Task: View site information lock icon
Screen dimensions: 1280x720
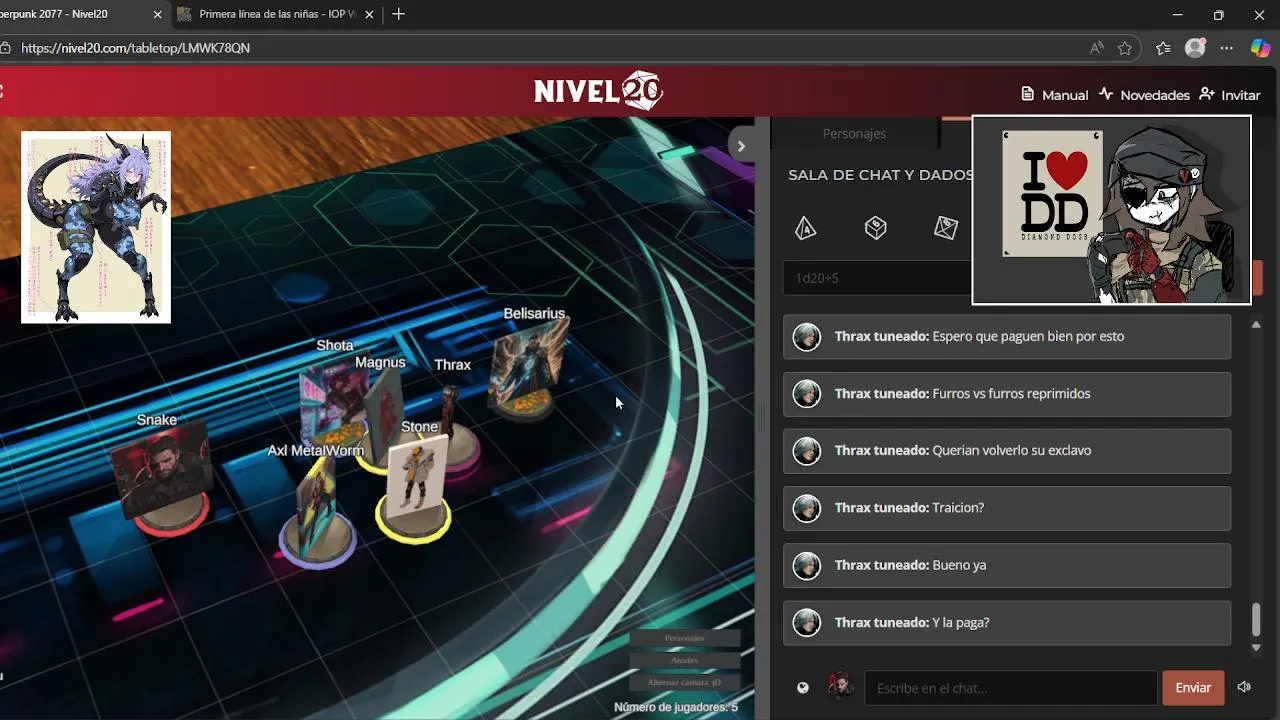Action: point(6,48)
